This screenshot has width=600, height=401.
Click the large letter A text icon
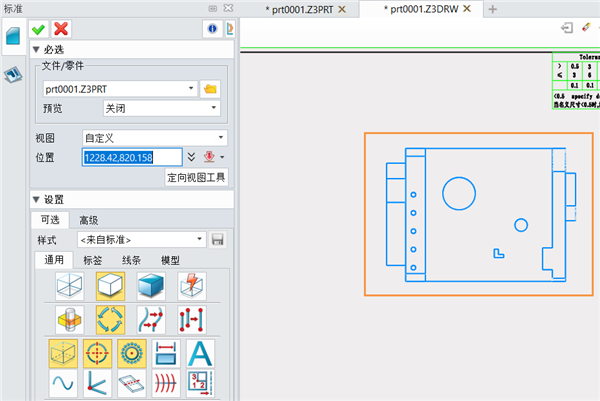coord(201,353)
